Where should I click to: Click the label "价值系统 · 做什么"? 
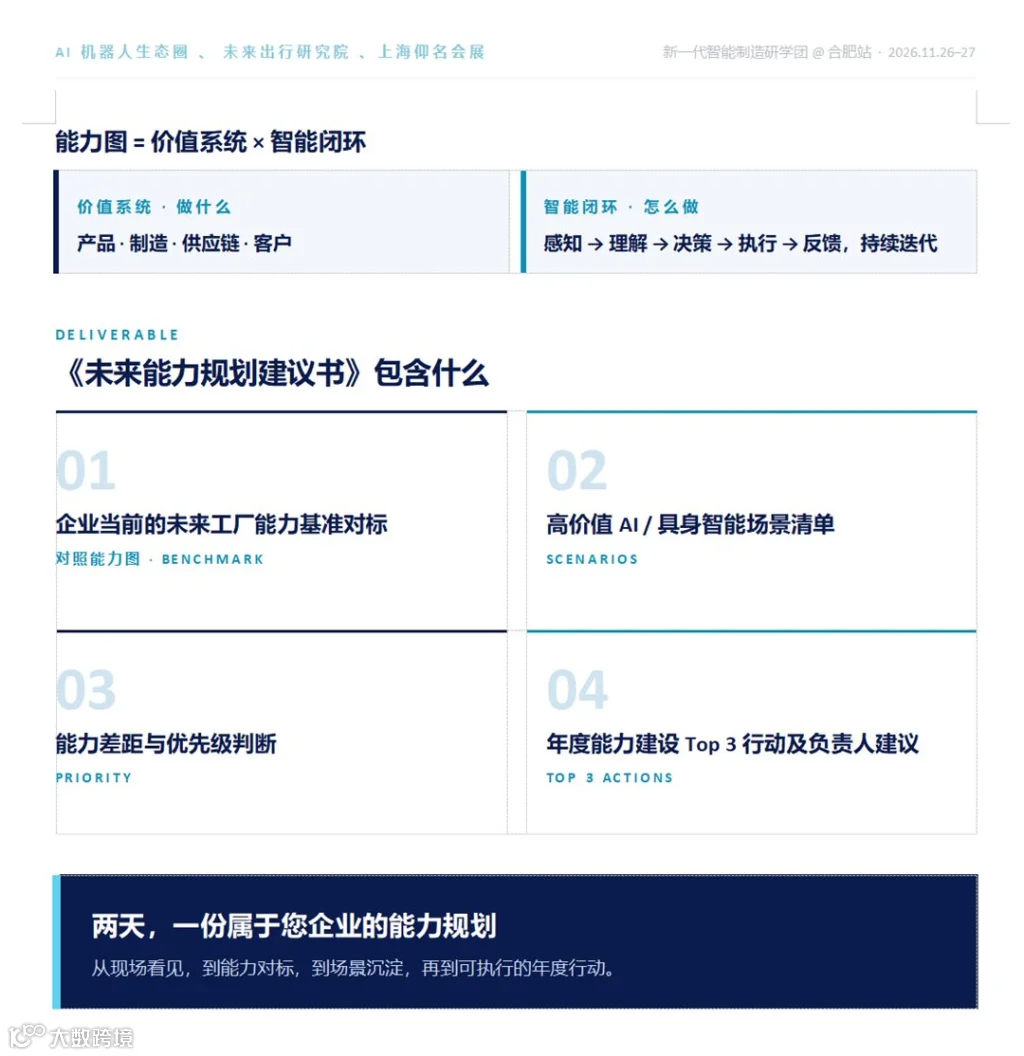(154, 207)
